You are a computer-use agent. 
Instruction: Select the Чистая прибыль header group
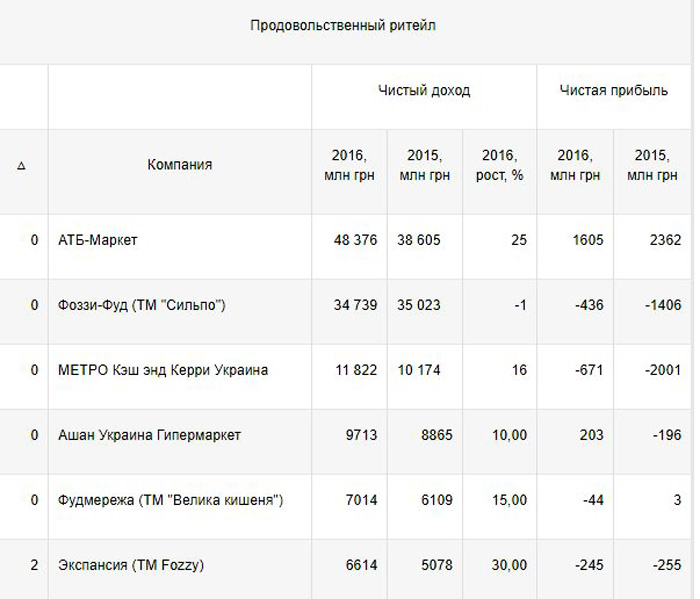click(615, 91)
